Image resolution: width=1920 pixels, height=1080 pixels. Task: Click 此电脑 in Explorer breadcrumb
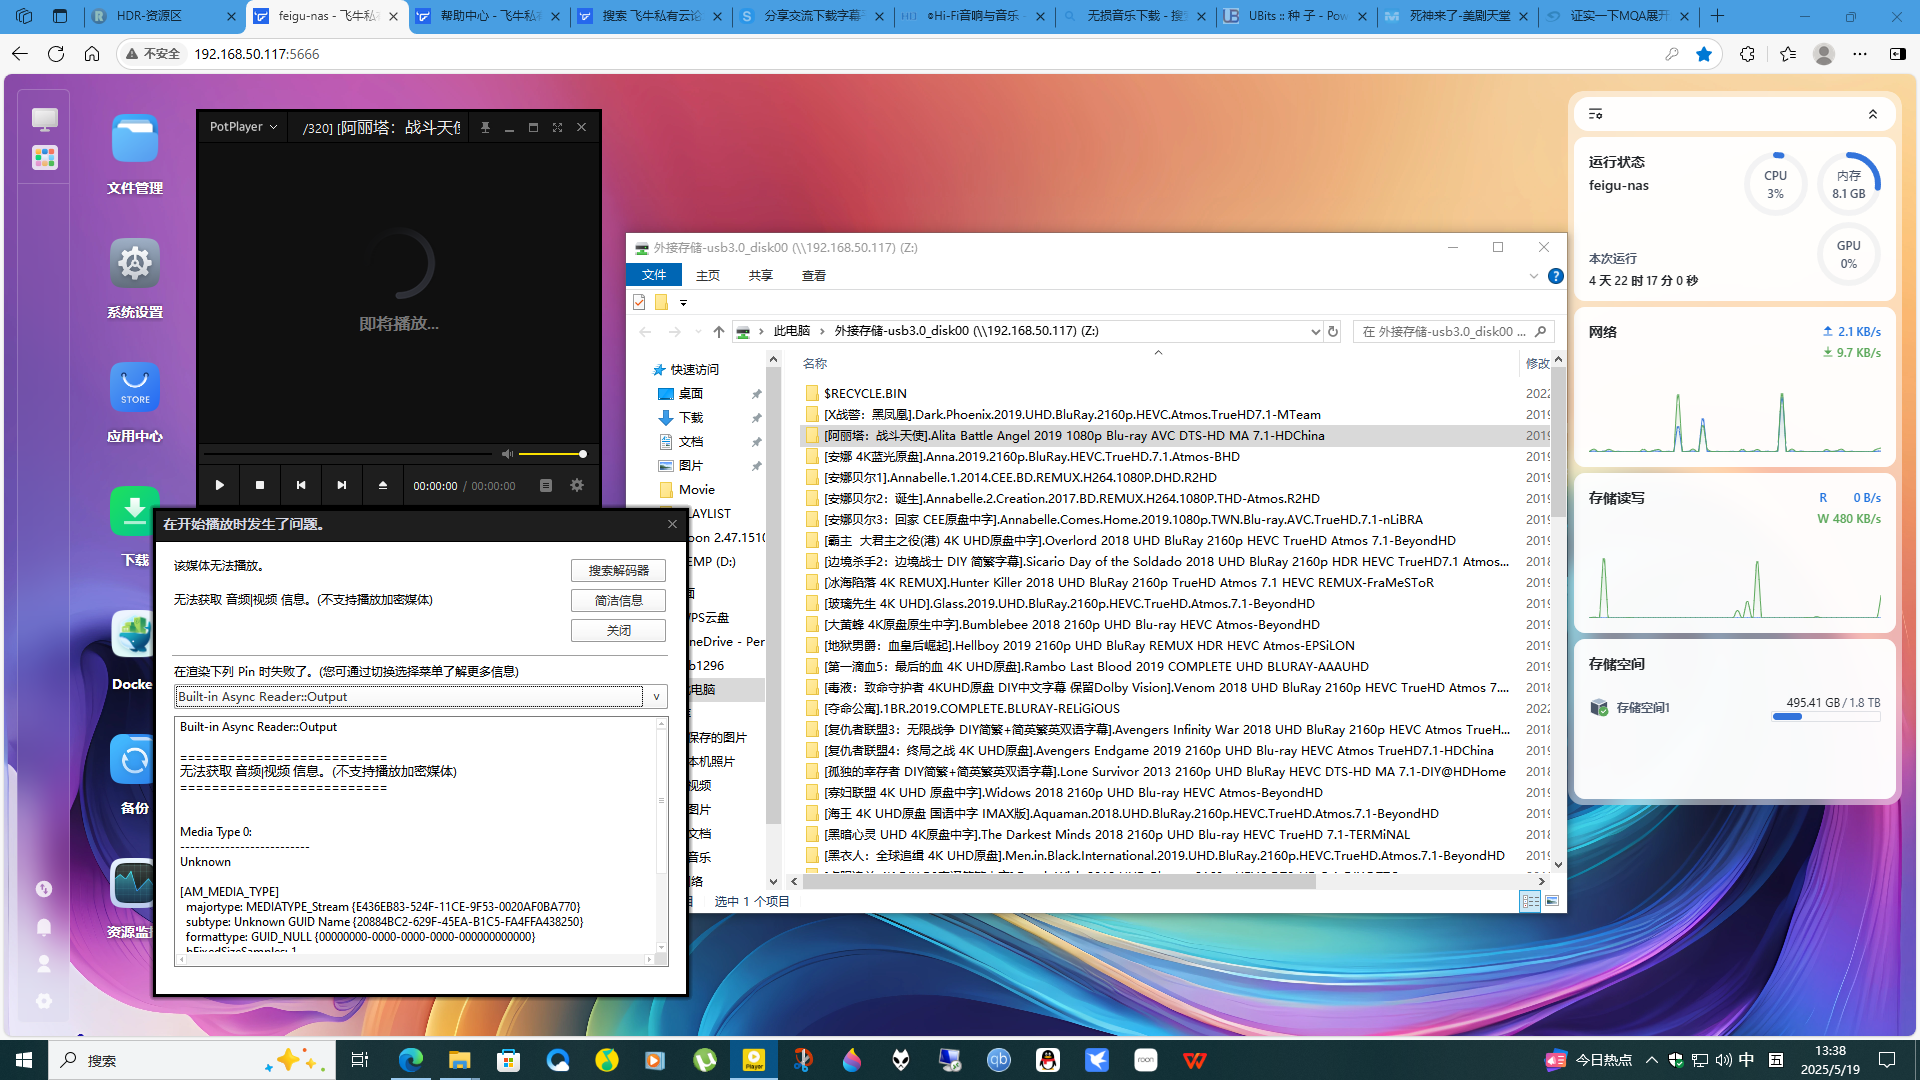point(792,331)
